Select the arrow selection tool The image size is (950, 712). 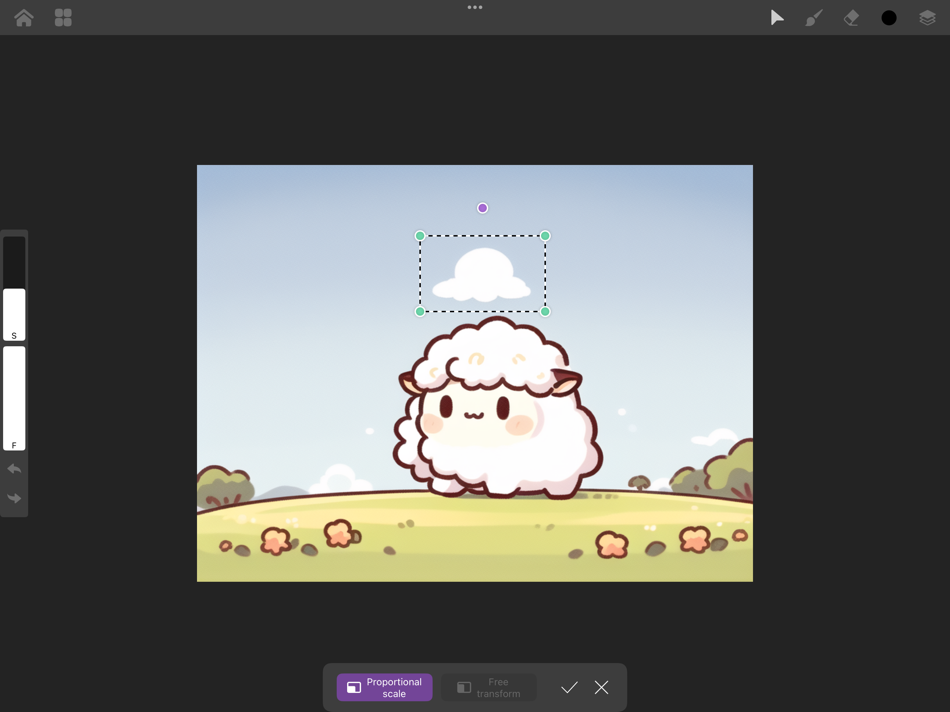point(777,17)
